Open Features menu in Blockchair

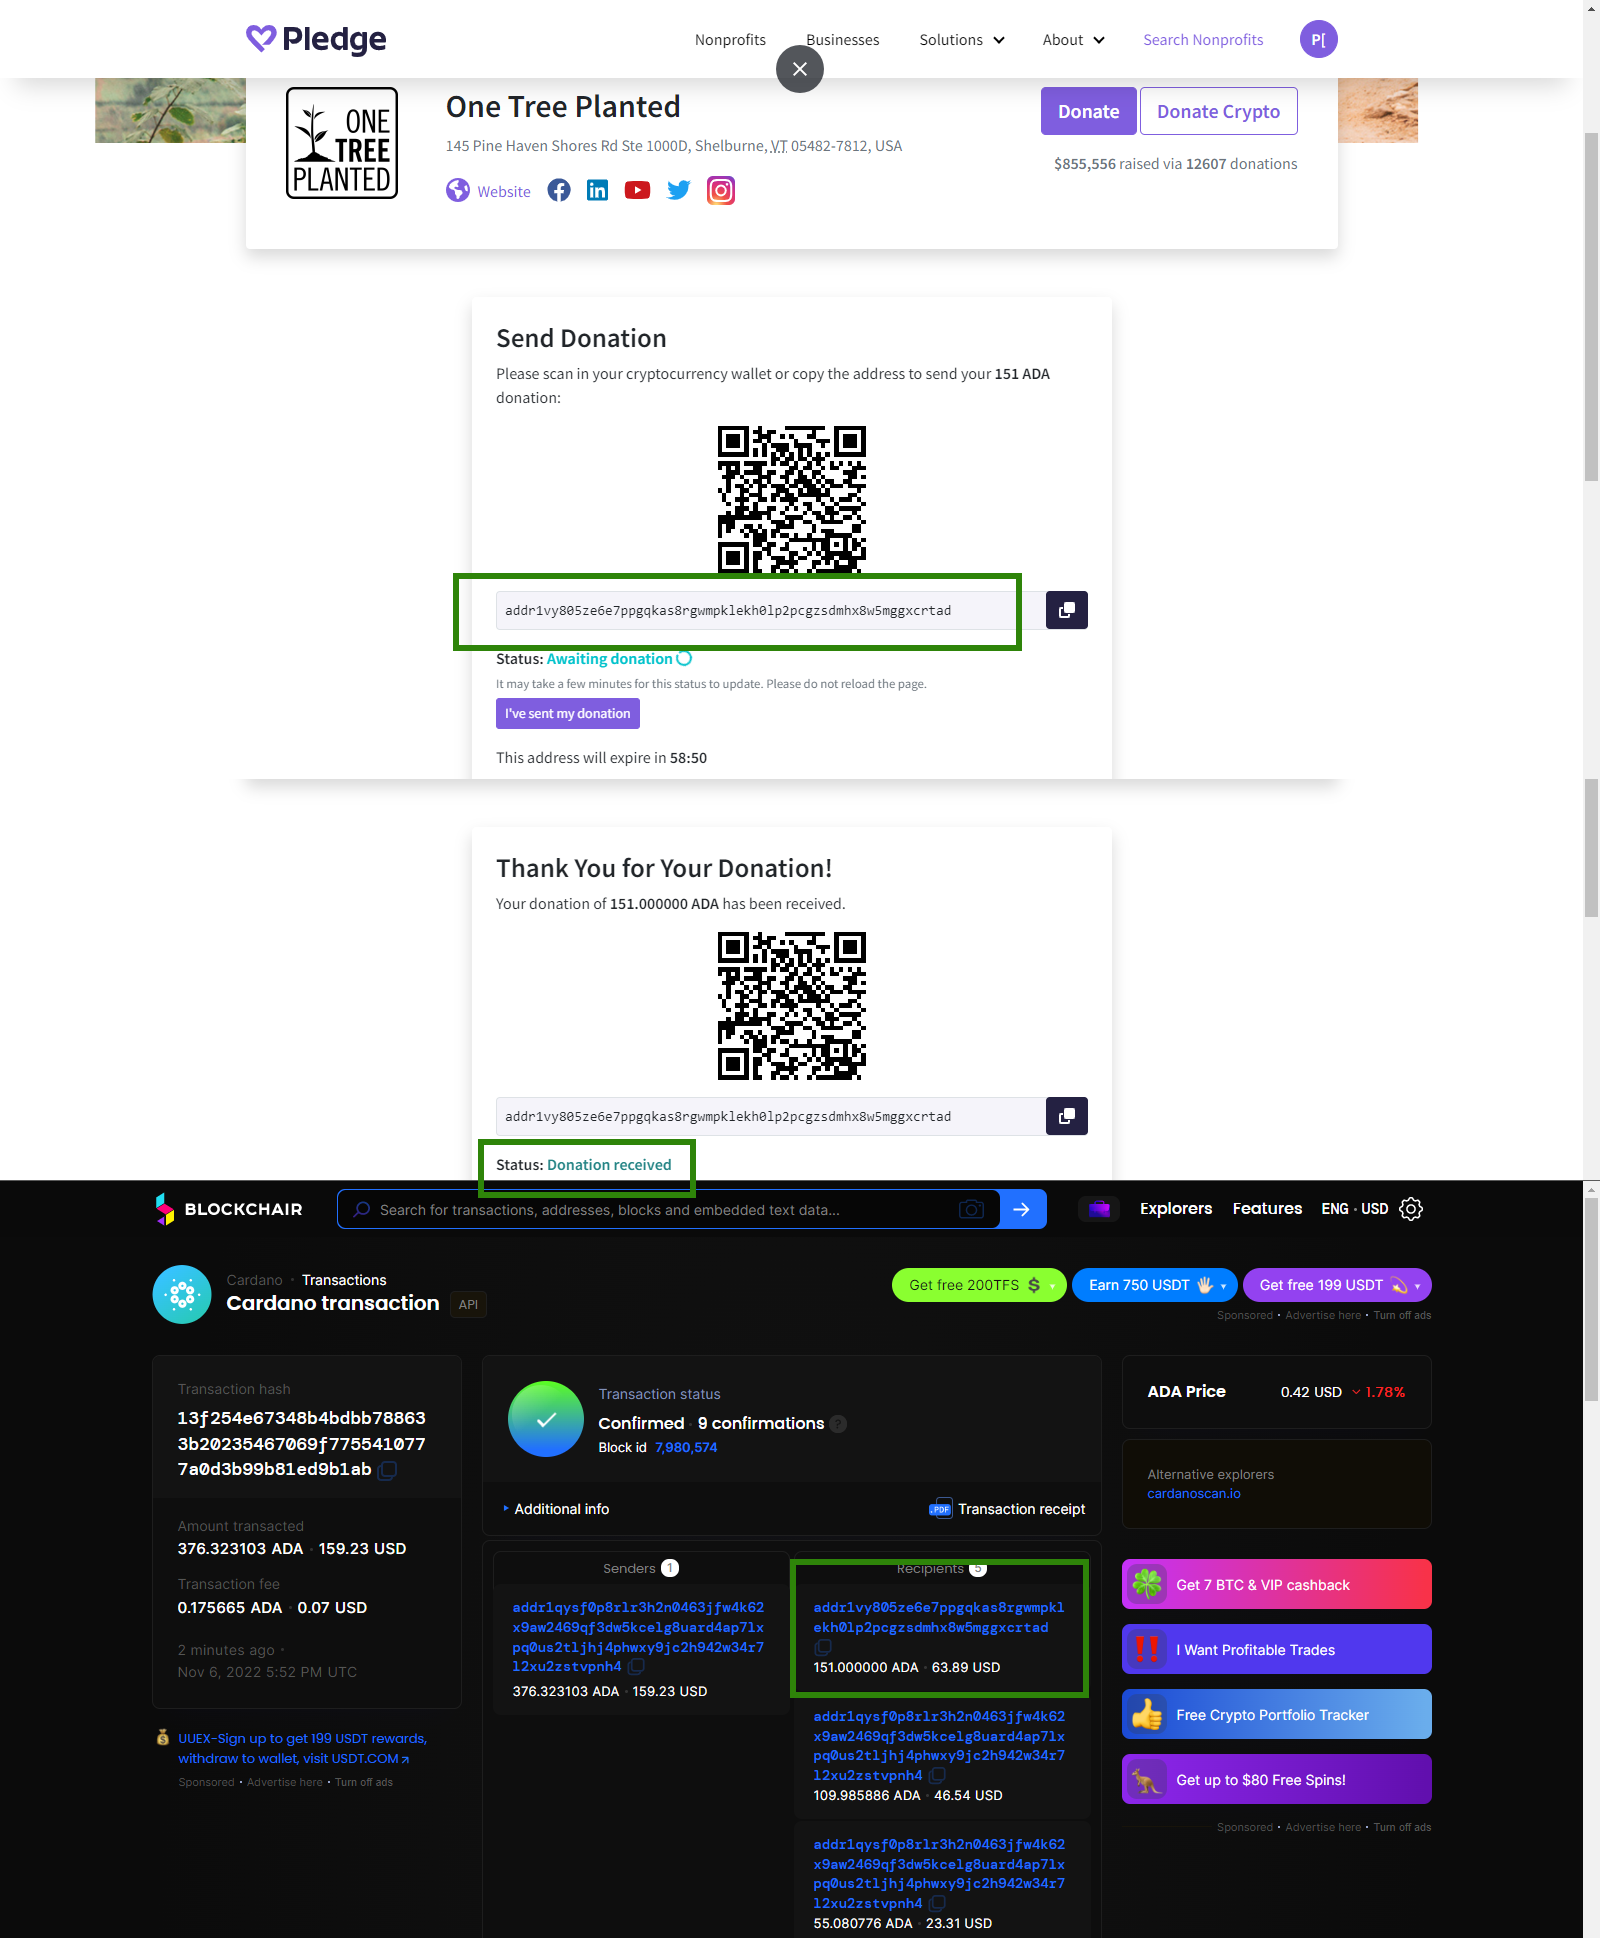[1267, 1209]
